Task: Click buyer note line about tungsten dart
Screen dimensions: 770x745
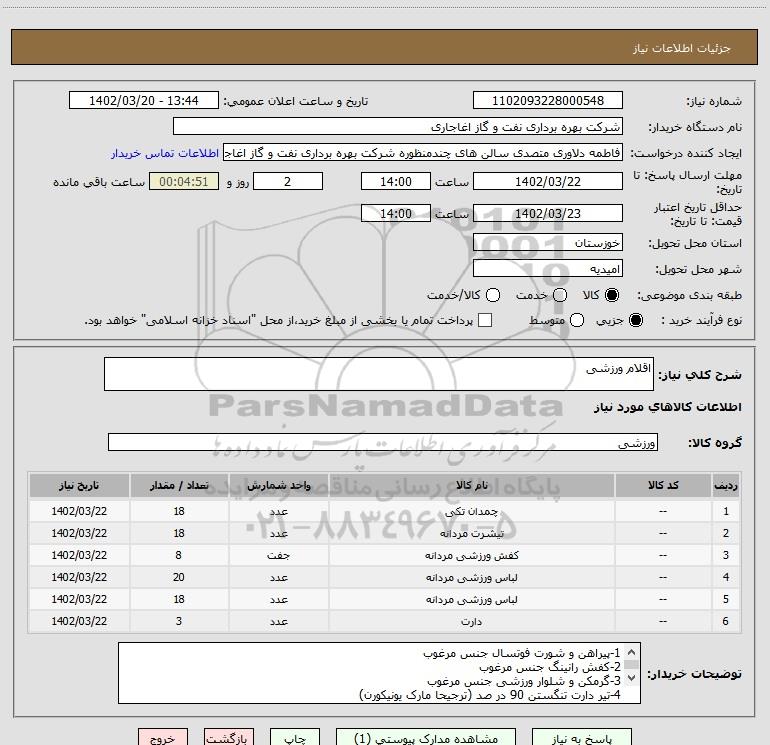Action: (490, 695)
